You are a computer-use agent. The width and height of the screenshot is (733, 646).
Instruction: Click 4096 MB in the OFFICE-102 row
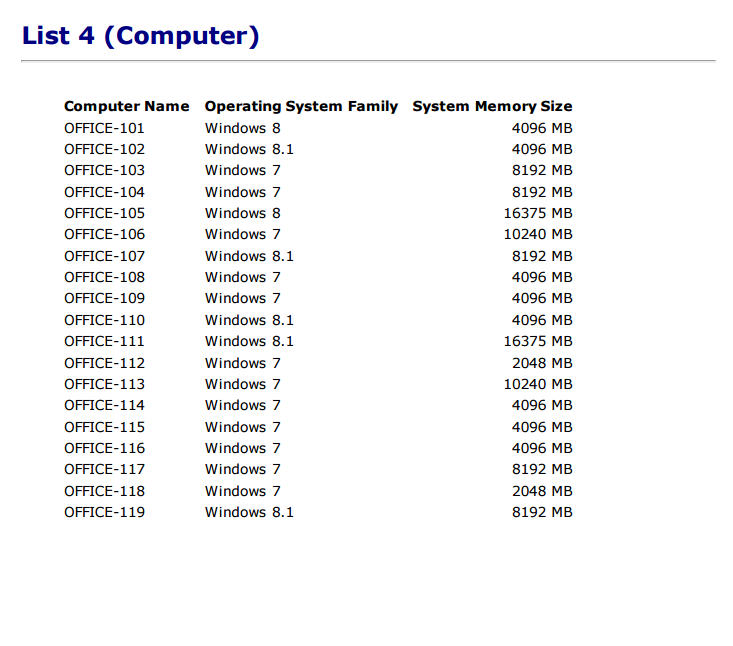pos(542,149)
